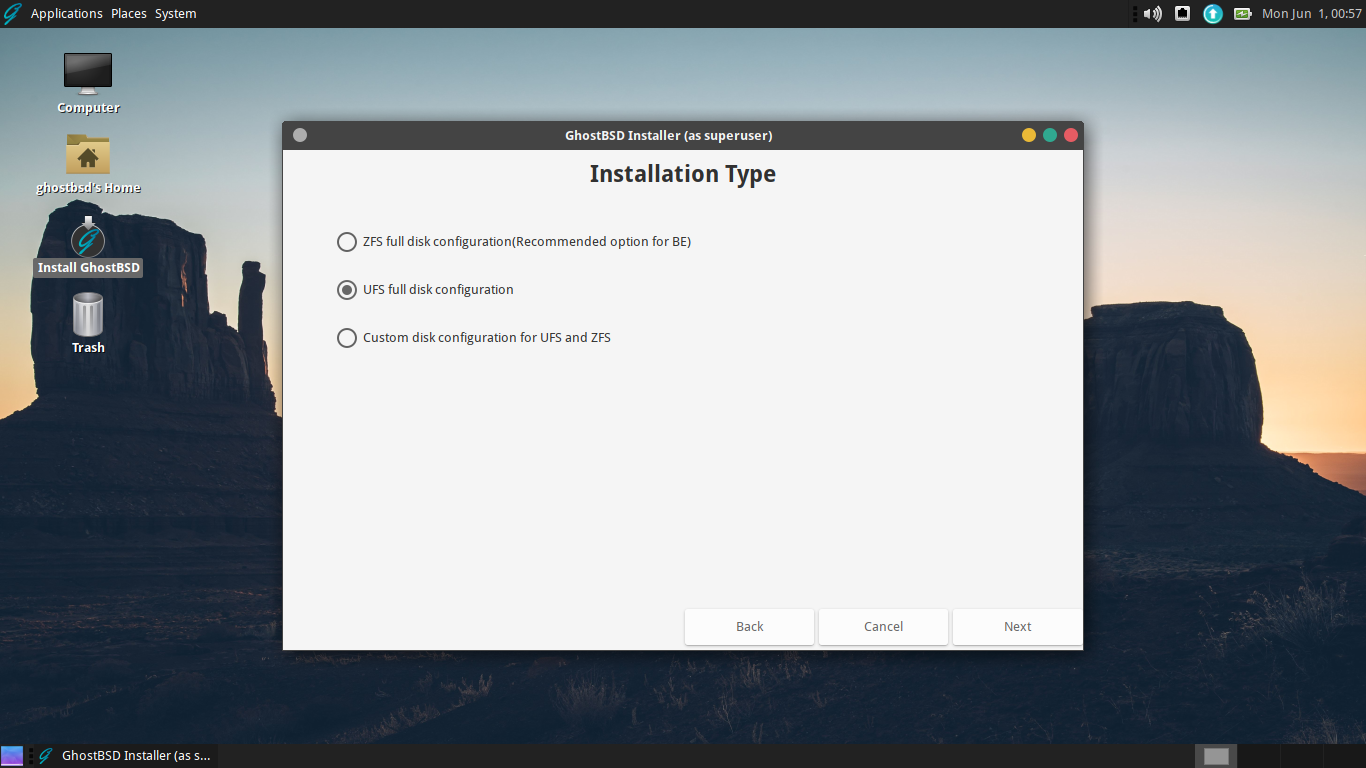Open the update manager tray icon
Screen dimensions: 1366x768
pyautogui.click(x=1212, y=14)
